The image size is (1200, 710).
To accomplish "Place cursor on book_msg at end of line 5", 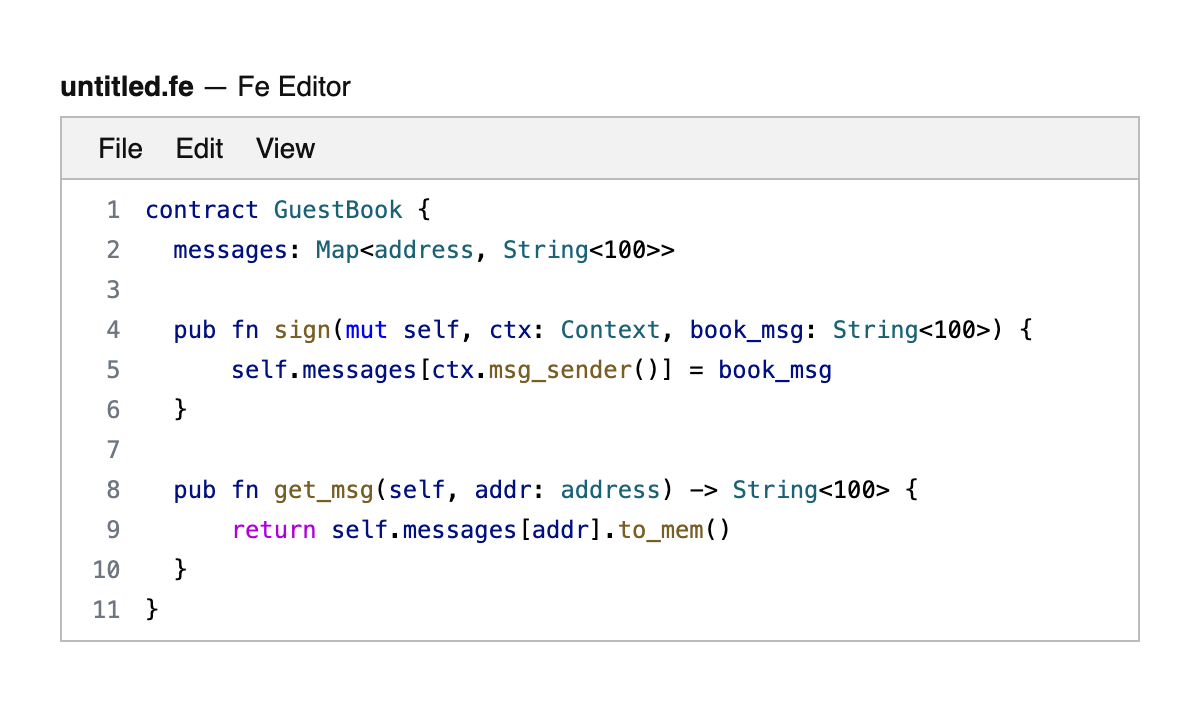I will [775, 370].
